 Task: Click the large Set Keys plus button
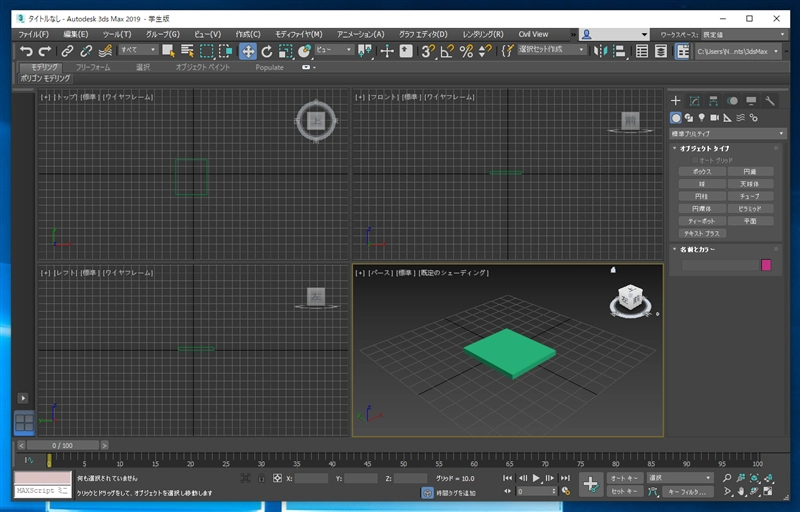click(591, 484)
